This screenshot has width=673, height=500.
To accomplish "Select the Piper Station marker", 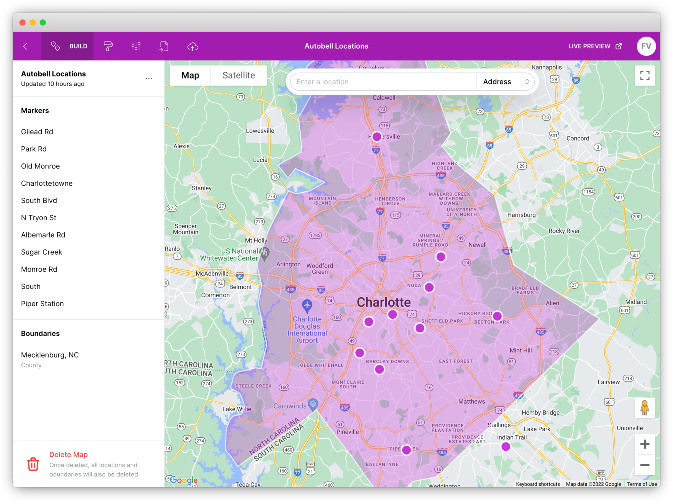I will point(42,303).
